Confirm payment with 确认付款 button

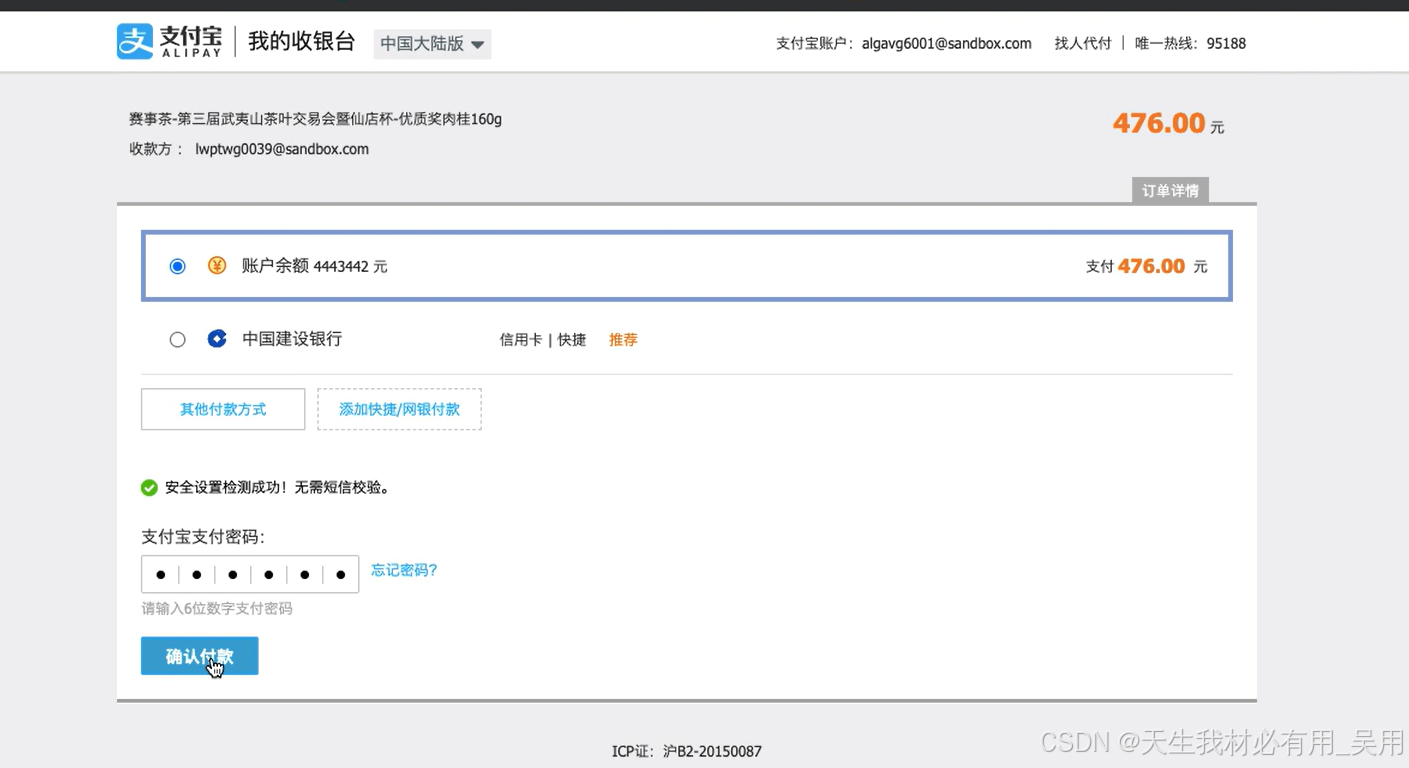click(x=200, y=656)
